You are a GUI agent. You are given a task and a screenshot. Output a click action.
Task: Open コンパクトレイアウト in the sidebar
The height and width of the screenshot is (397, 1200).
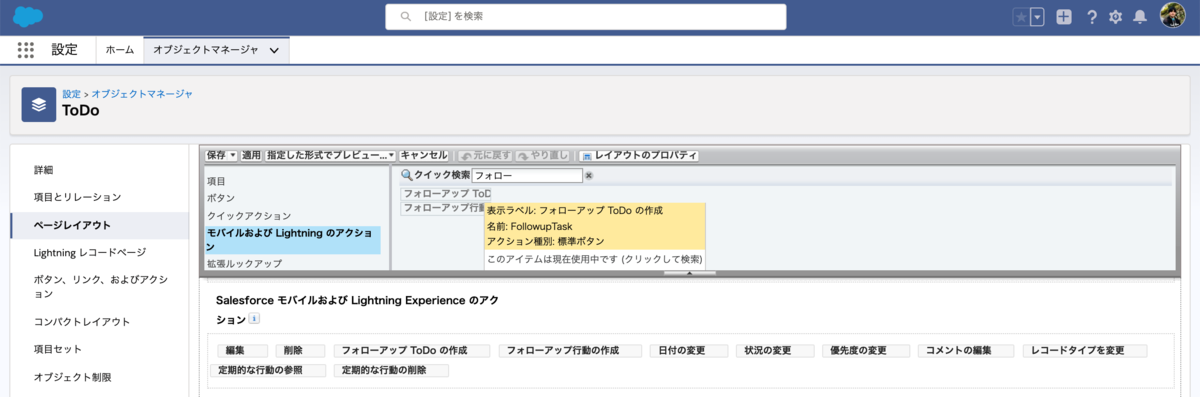point(82,322)
